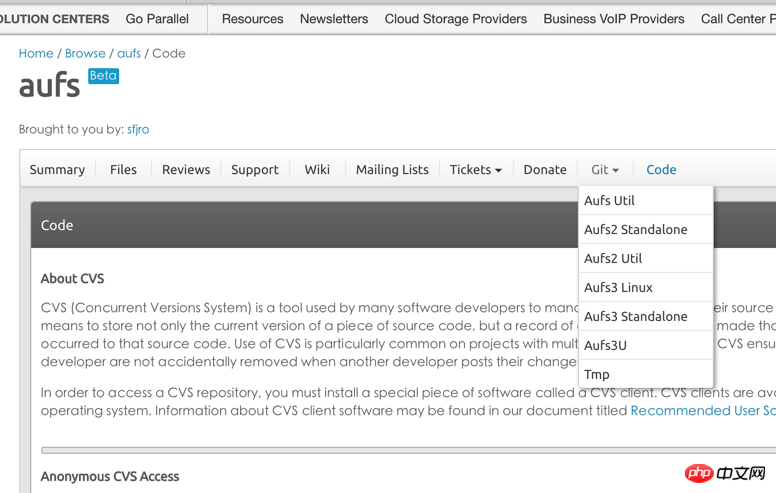The width and height of the screenshot is (776, 493).
Task: Switch to the Wiki tab
Action: 317,170
